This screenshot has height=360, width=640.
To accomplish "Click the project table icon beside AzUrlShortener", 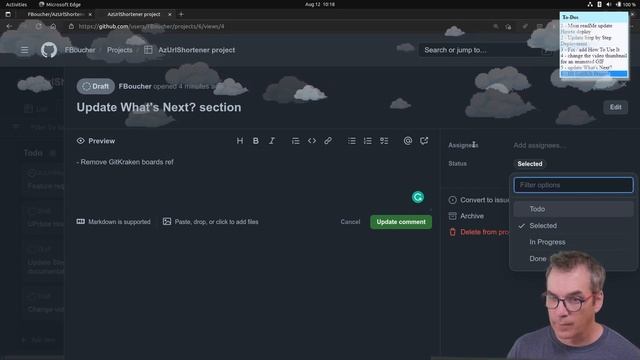I will click(148, 50).
